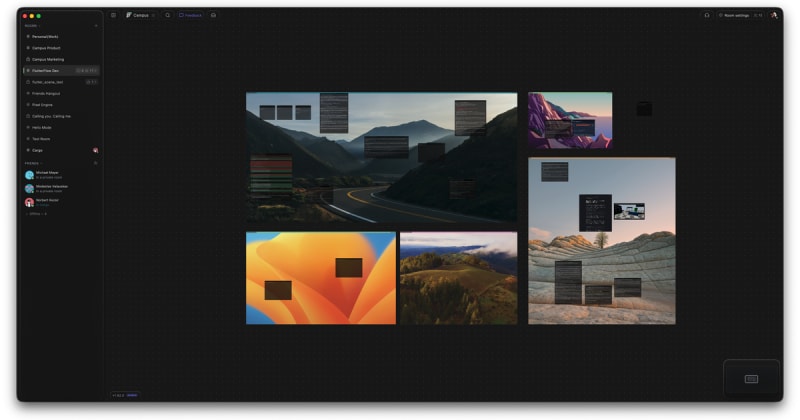Collapse the Friends section header
This screenshot has width=800, height=420.
point(33,163)
